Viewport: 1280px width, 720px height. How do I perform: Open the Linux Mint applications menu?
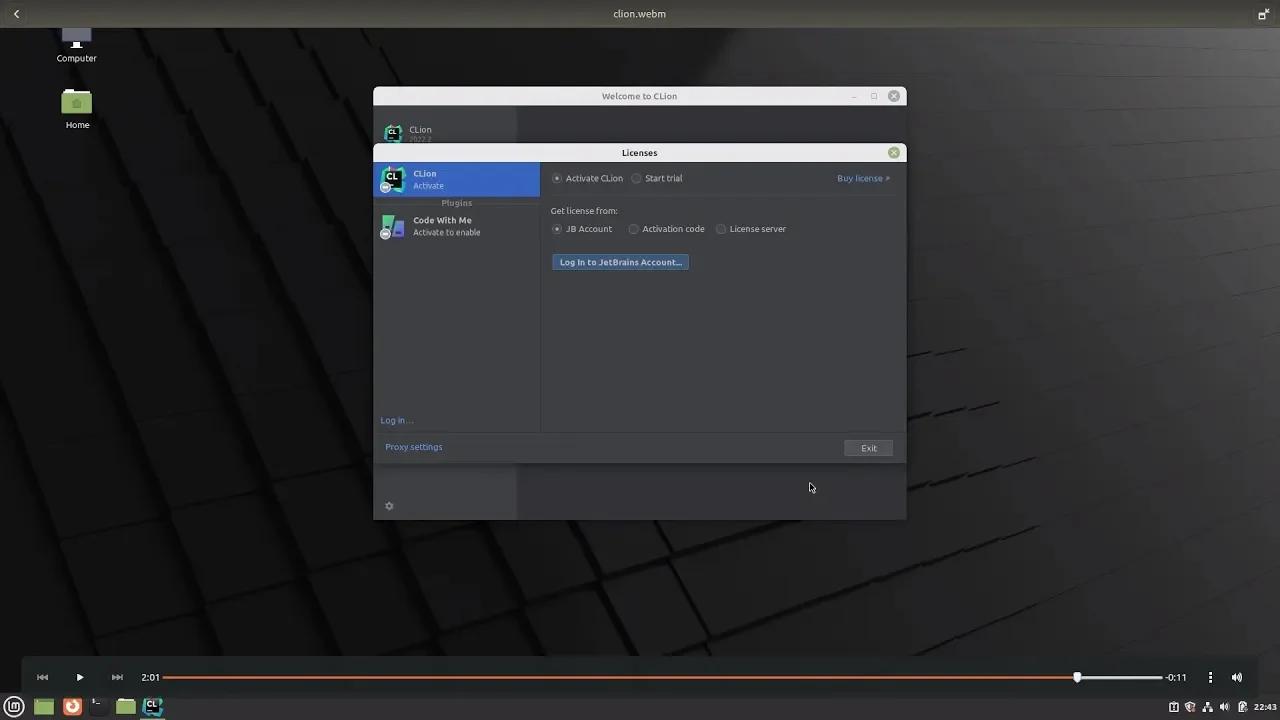[x=13, y=706]
